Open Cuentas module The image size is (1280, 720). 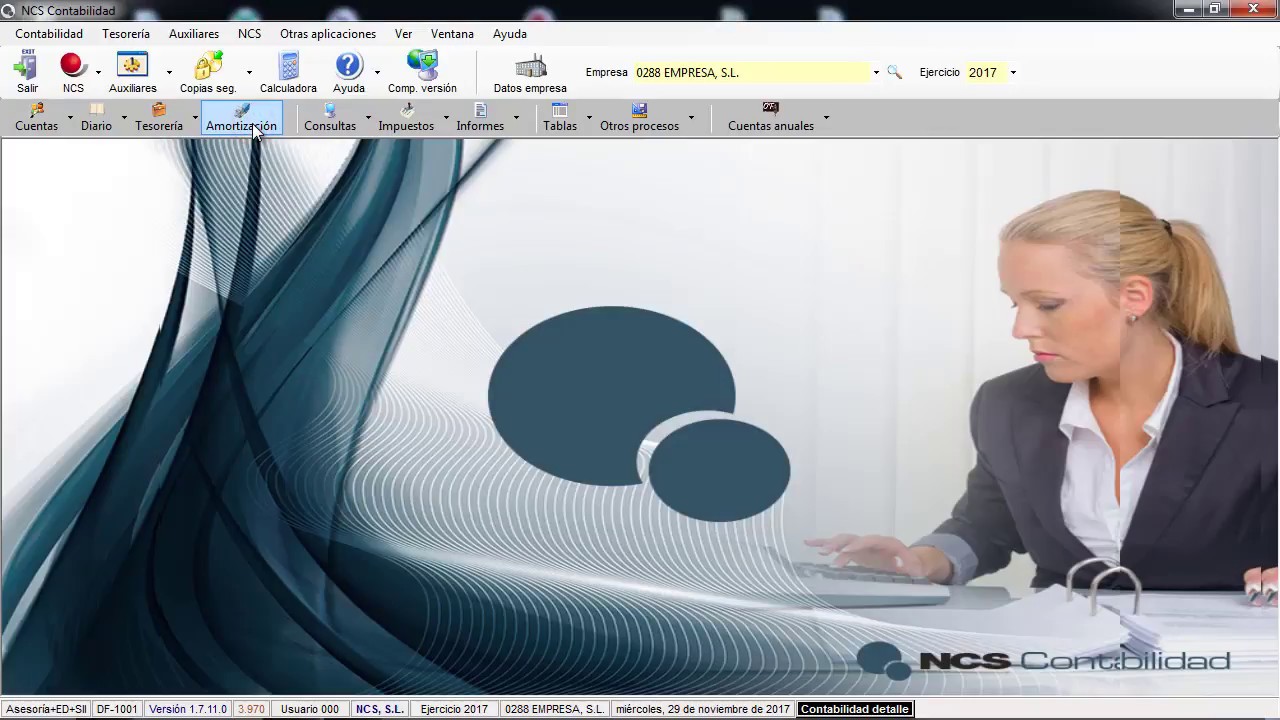36,118
